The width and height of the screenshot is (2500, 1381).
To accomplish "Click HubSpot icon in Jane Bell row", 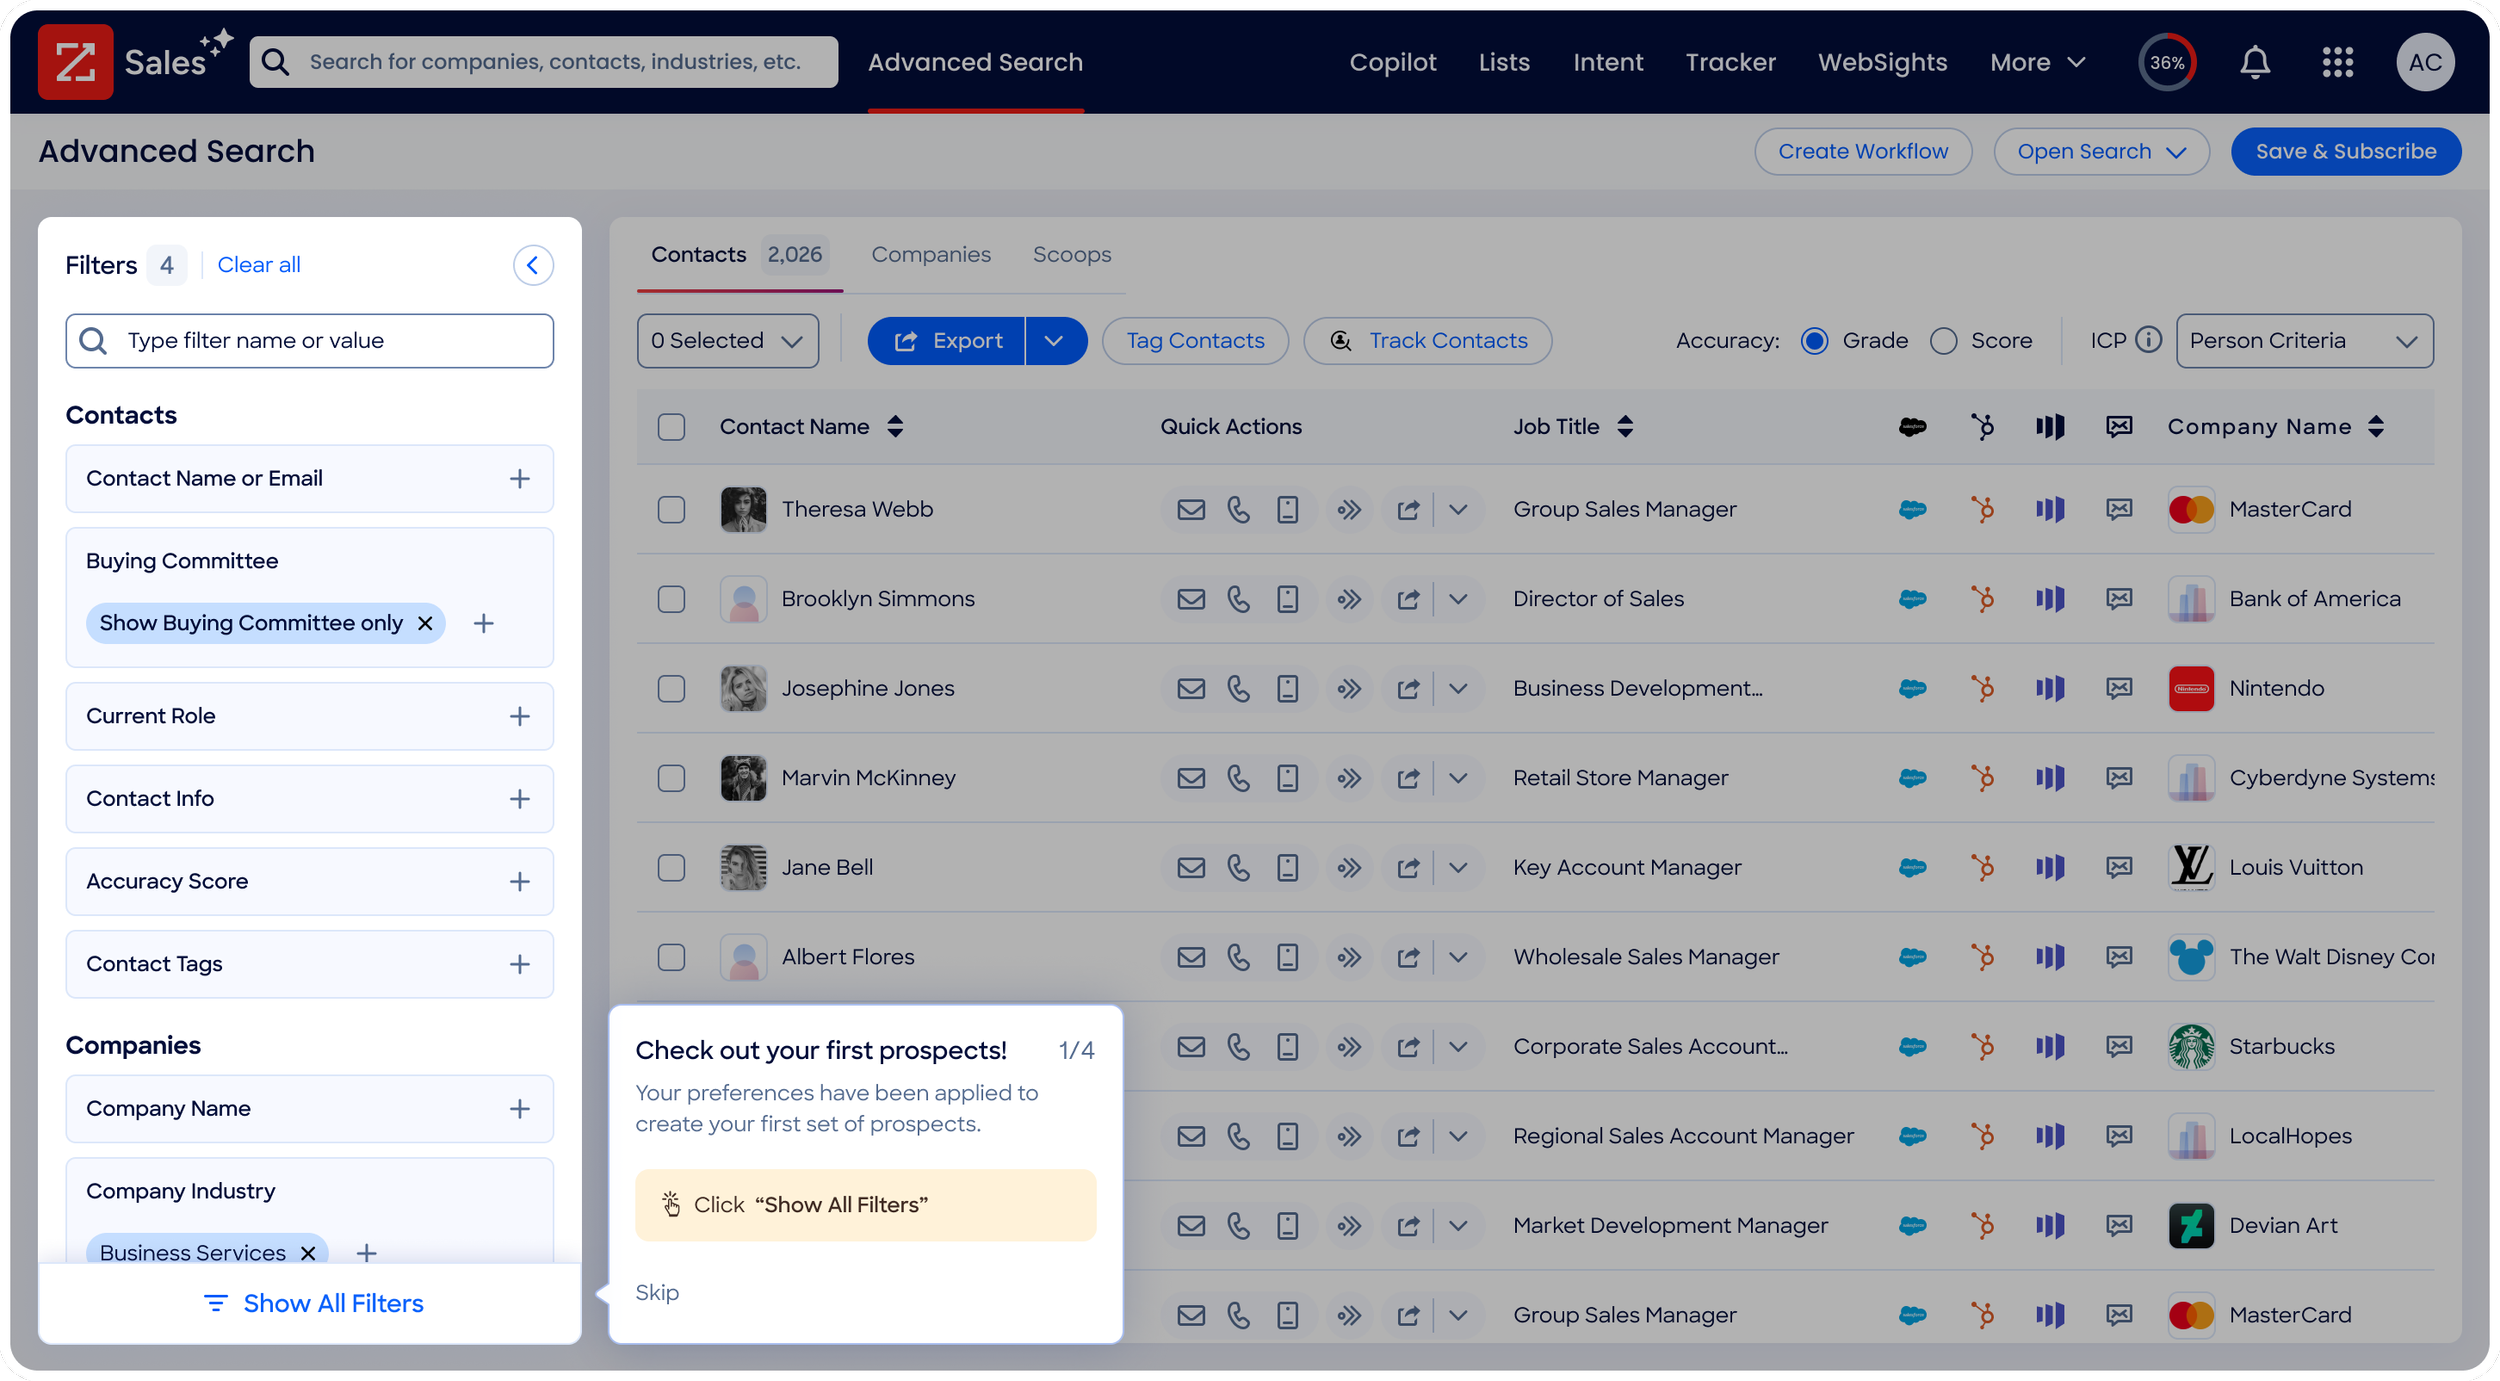I will coord(1982,868).
